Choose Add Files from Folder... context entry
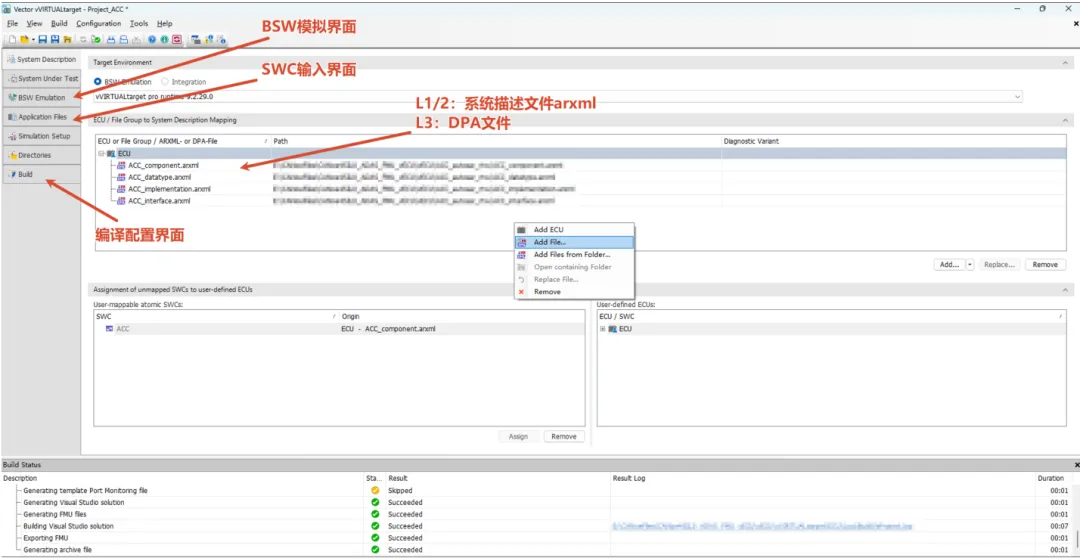 pos(574,255)
